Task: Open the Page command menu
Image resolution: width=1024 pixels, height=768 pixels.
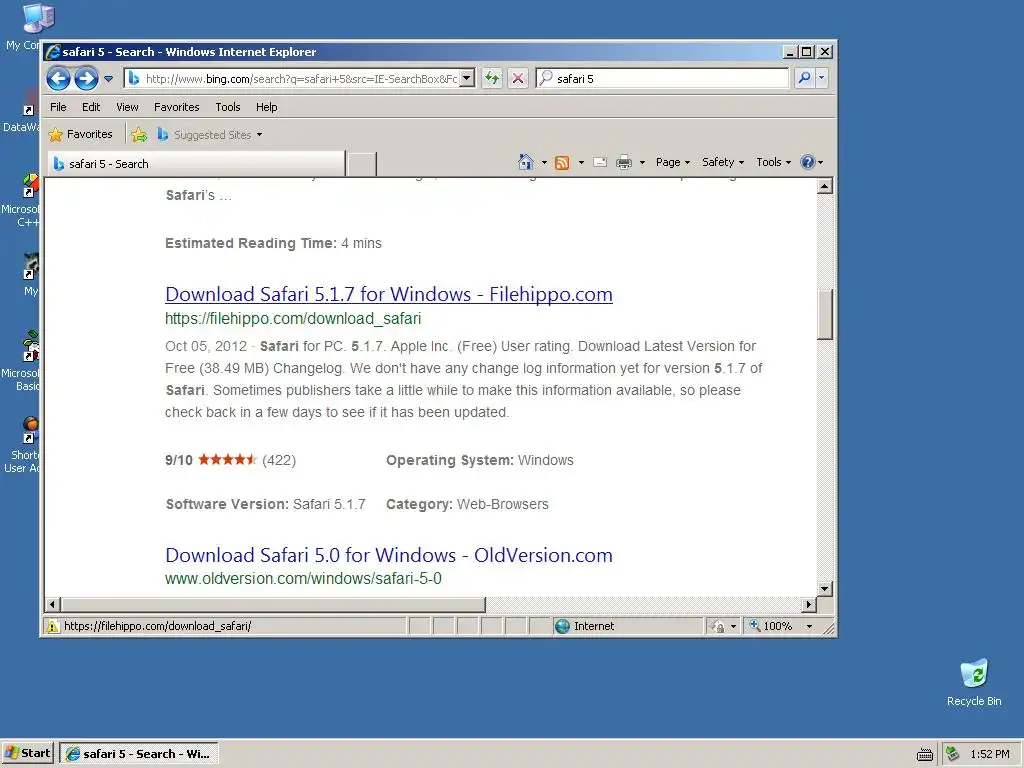Action: click(x=673, y=162)
